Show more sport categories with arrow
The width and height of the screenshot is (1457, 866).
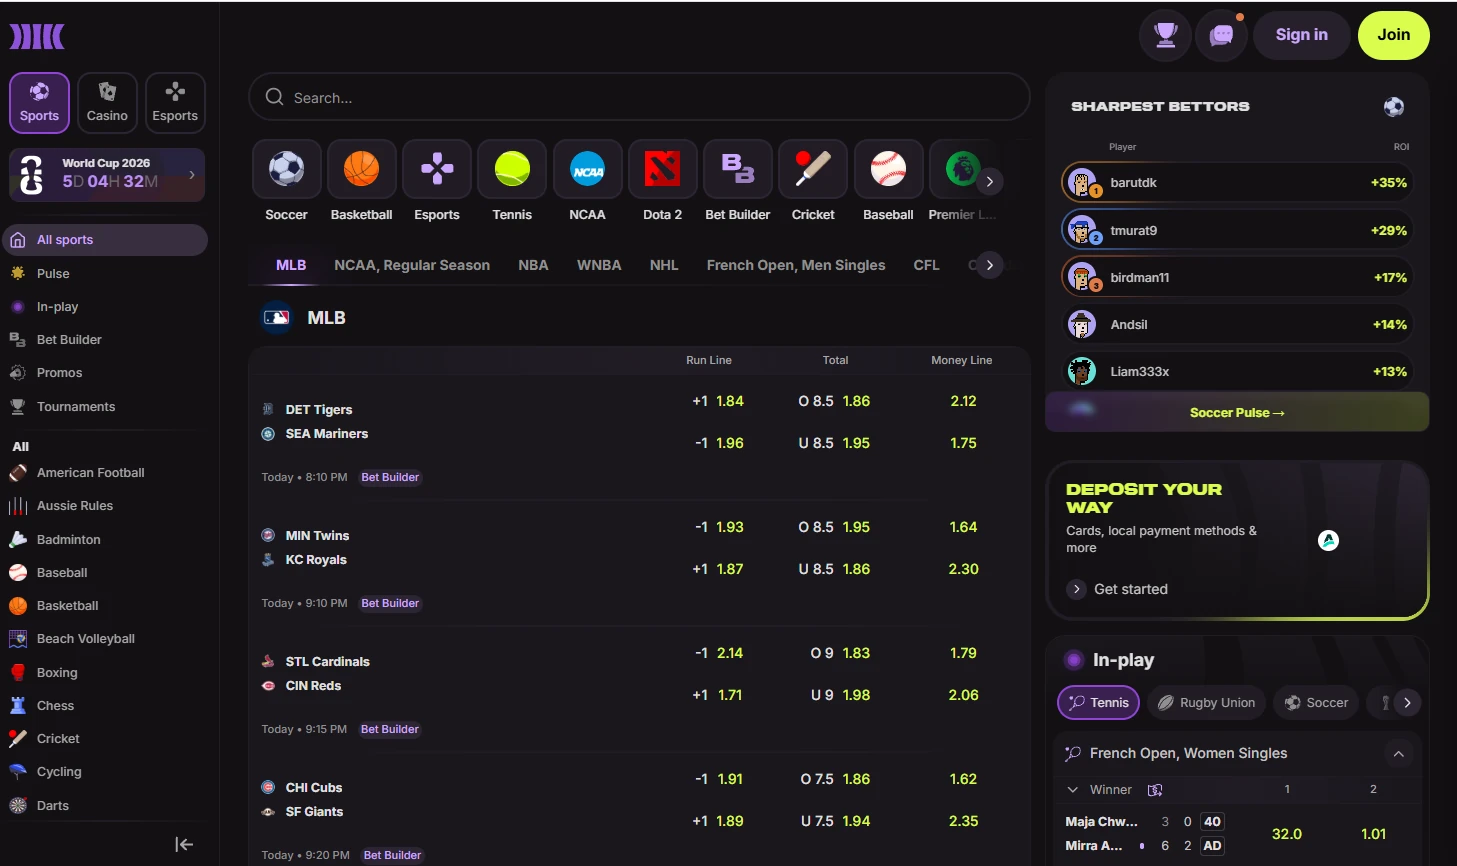tap(989, 181)
